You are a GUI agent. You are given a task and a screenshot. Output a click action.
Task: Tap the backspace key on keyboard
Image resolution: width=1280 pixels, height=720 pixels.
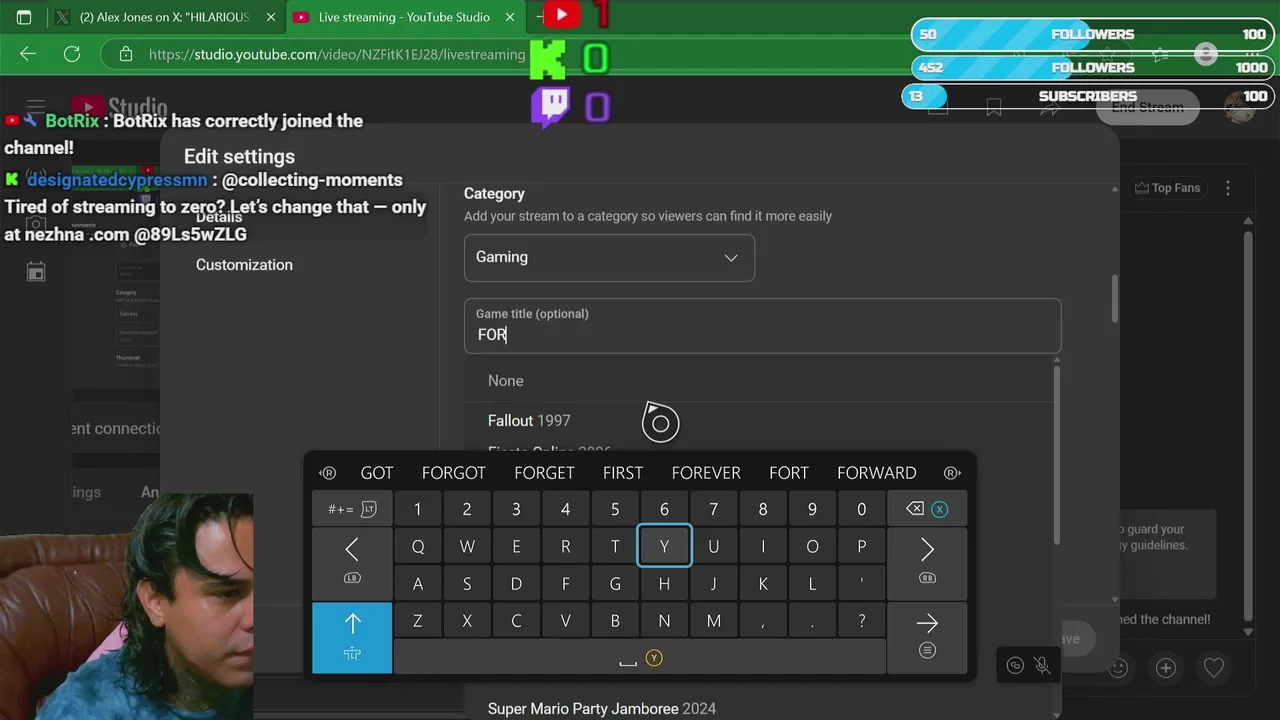[927, 509]
